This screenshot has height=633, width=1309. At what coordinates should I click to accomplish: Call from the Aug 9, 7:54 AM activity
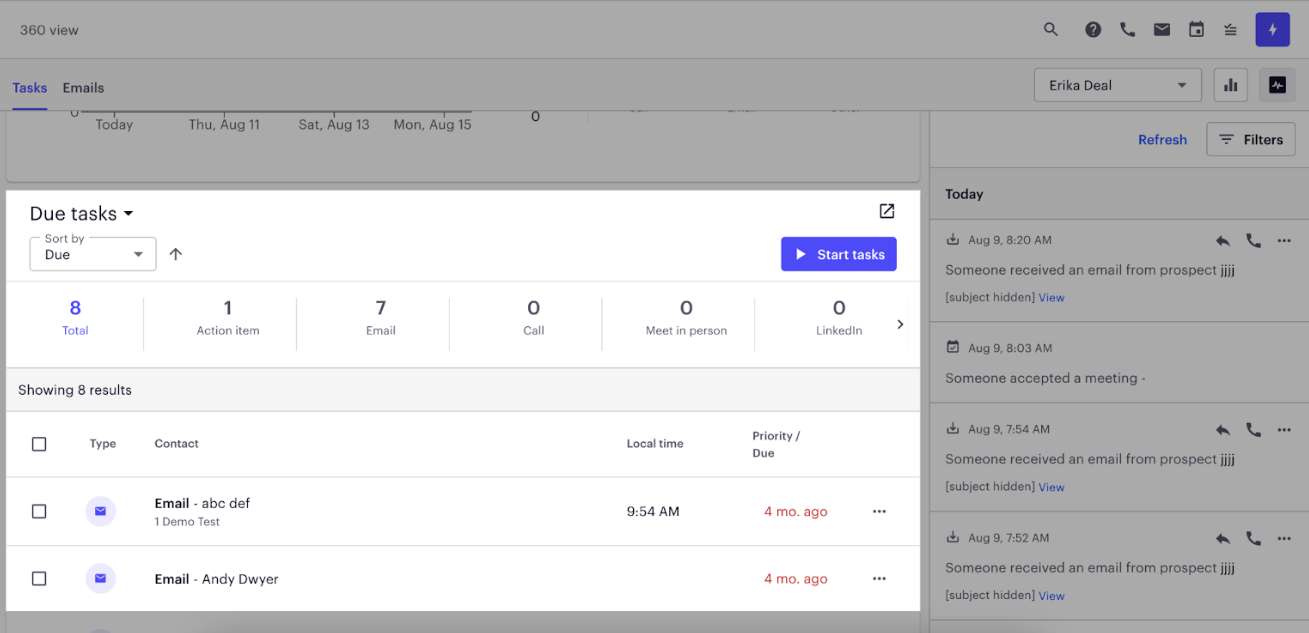pyautogui.click(x=1254, y=430)
